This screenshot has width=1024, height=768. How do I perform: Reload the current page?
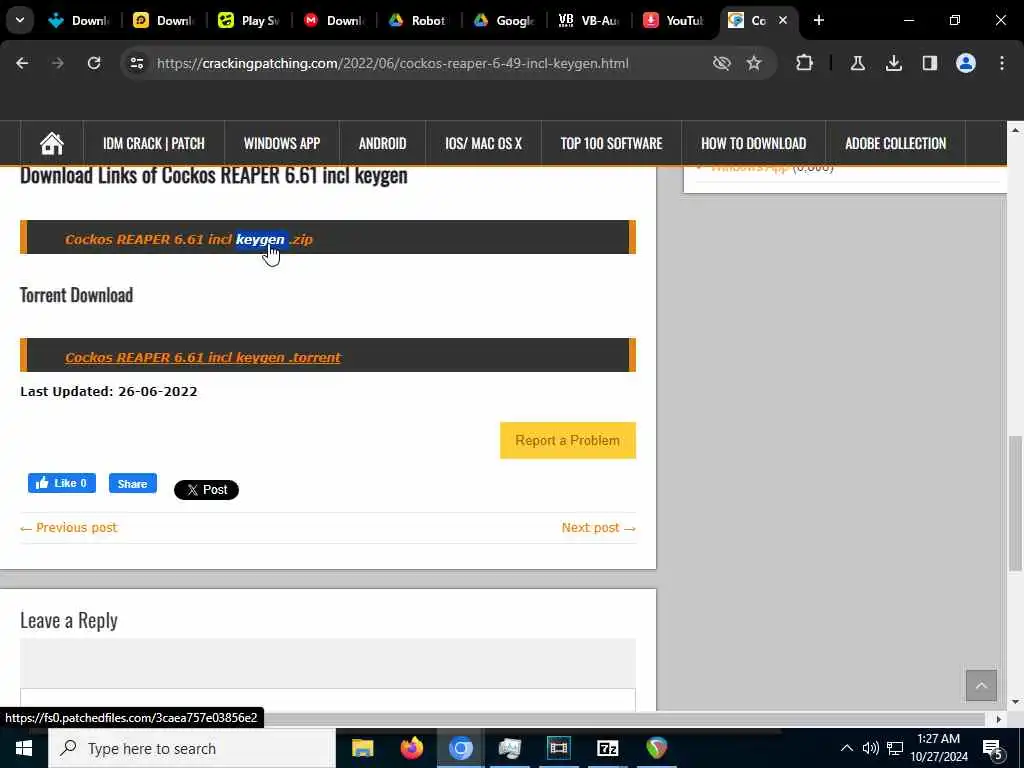(x=94, y=63)
